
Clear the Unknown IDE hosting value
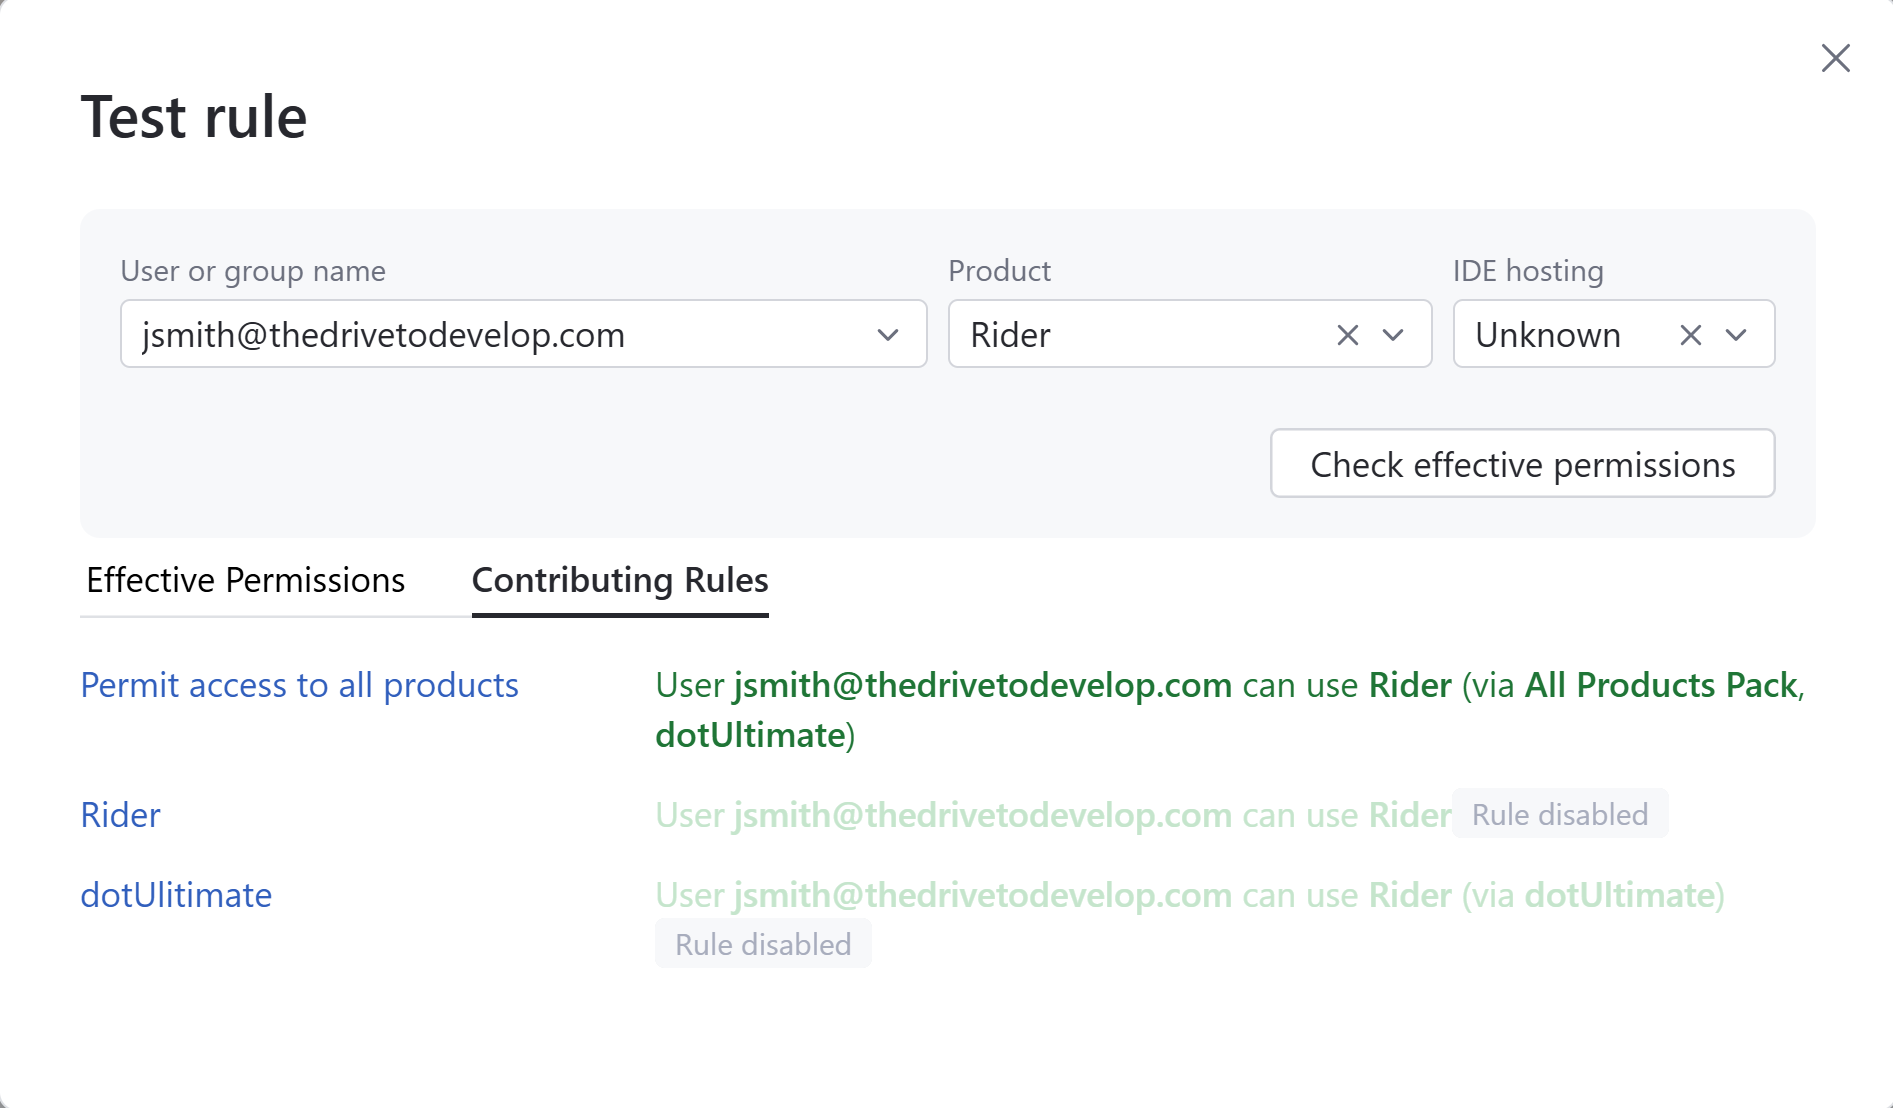(x=1690, y=335)
